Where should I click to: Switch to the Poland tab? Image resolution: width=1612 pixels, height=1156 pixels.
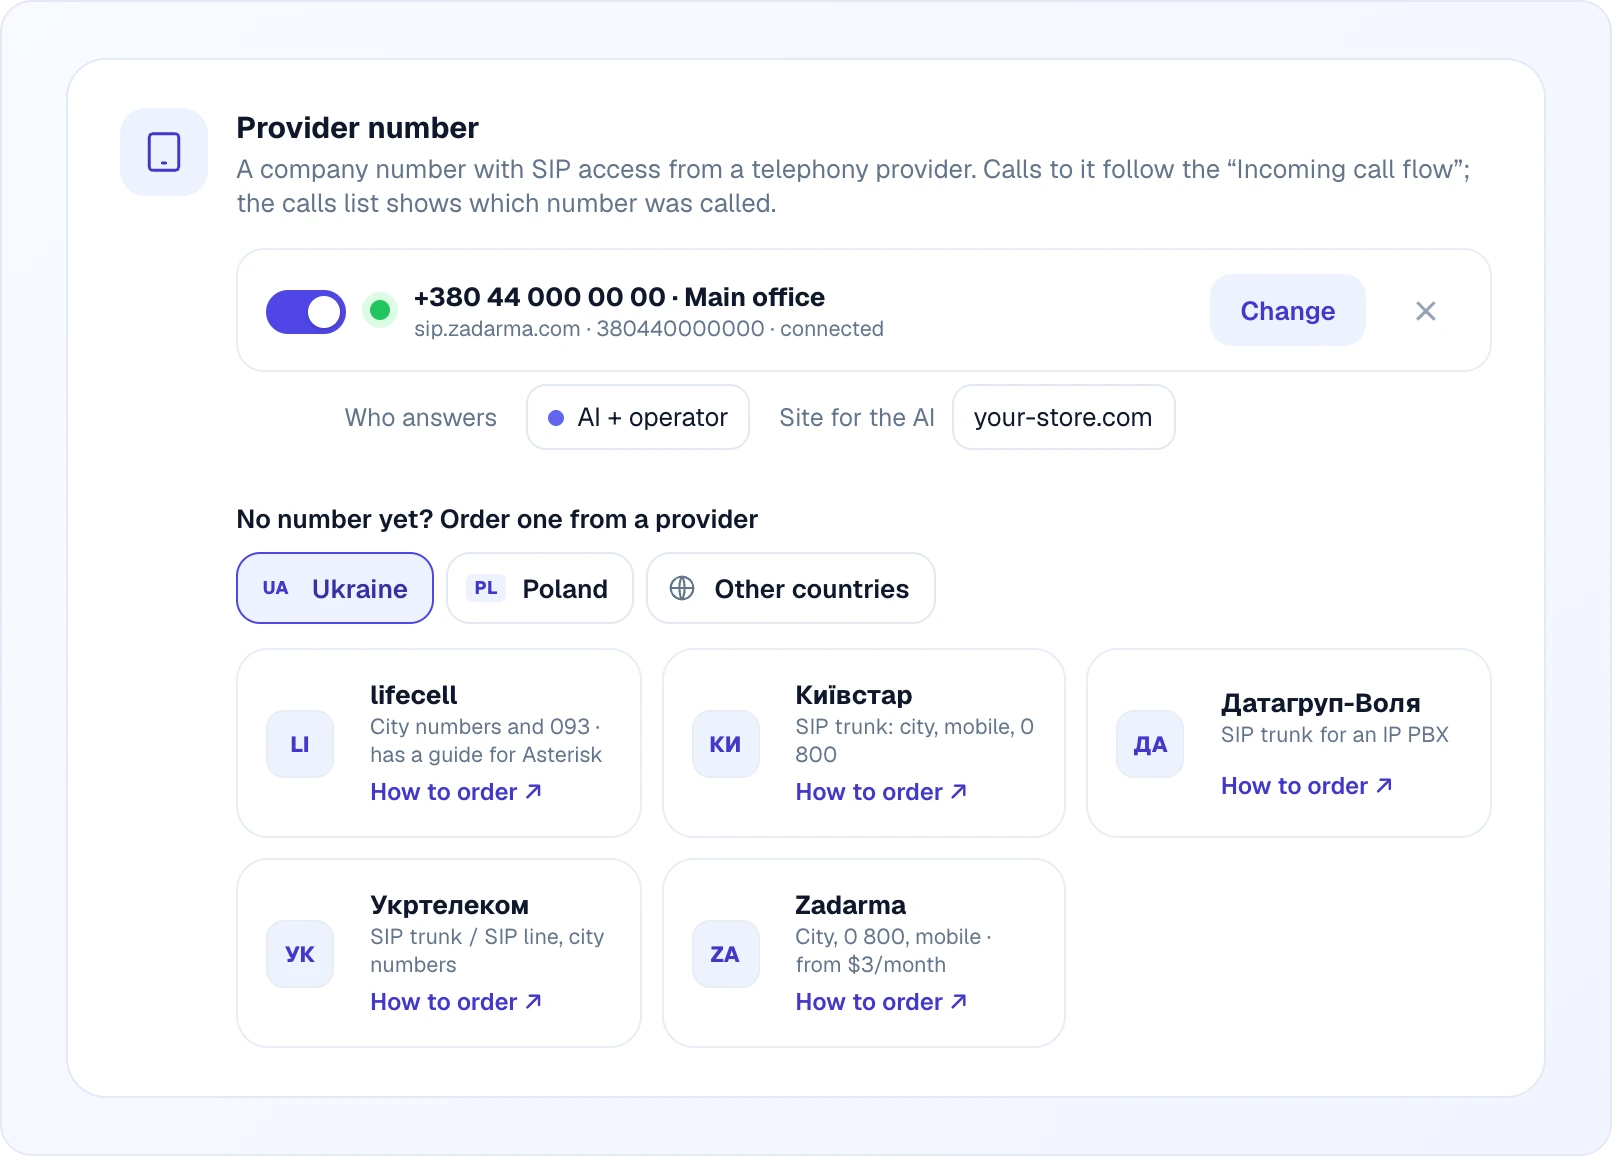(540, 588)
